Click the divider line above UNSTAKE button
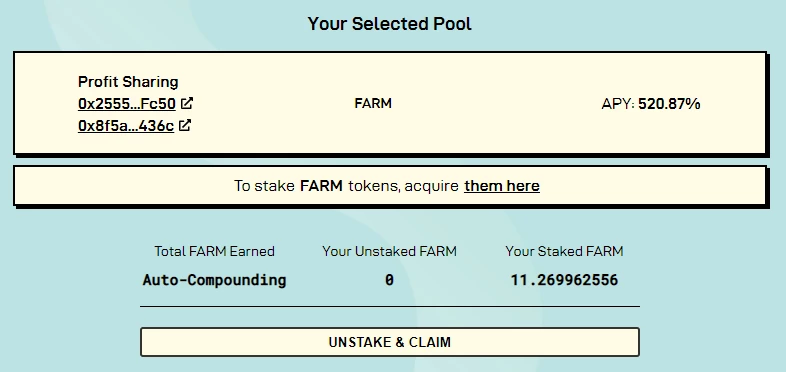The height and width of the screenshot is (372, 786). 389,306
